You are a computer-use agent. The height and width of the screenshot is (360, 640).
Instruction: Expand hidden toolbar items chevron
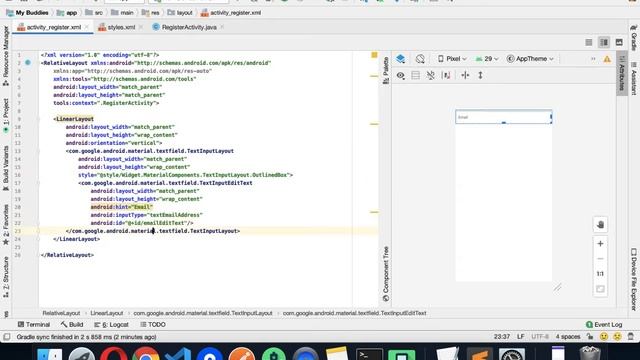click(593, 59)
